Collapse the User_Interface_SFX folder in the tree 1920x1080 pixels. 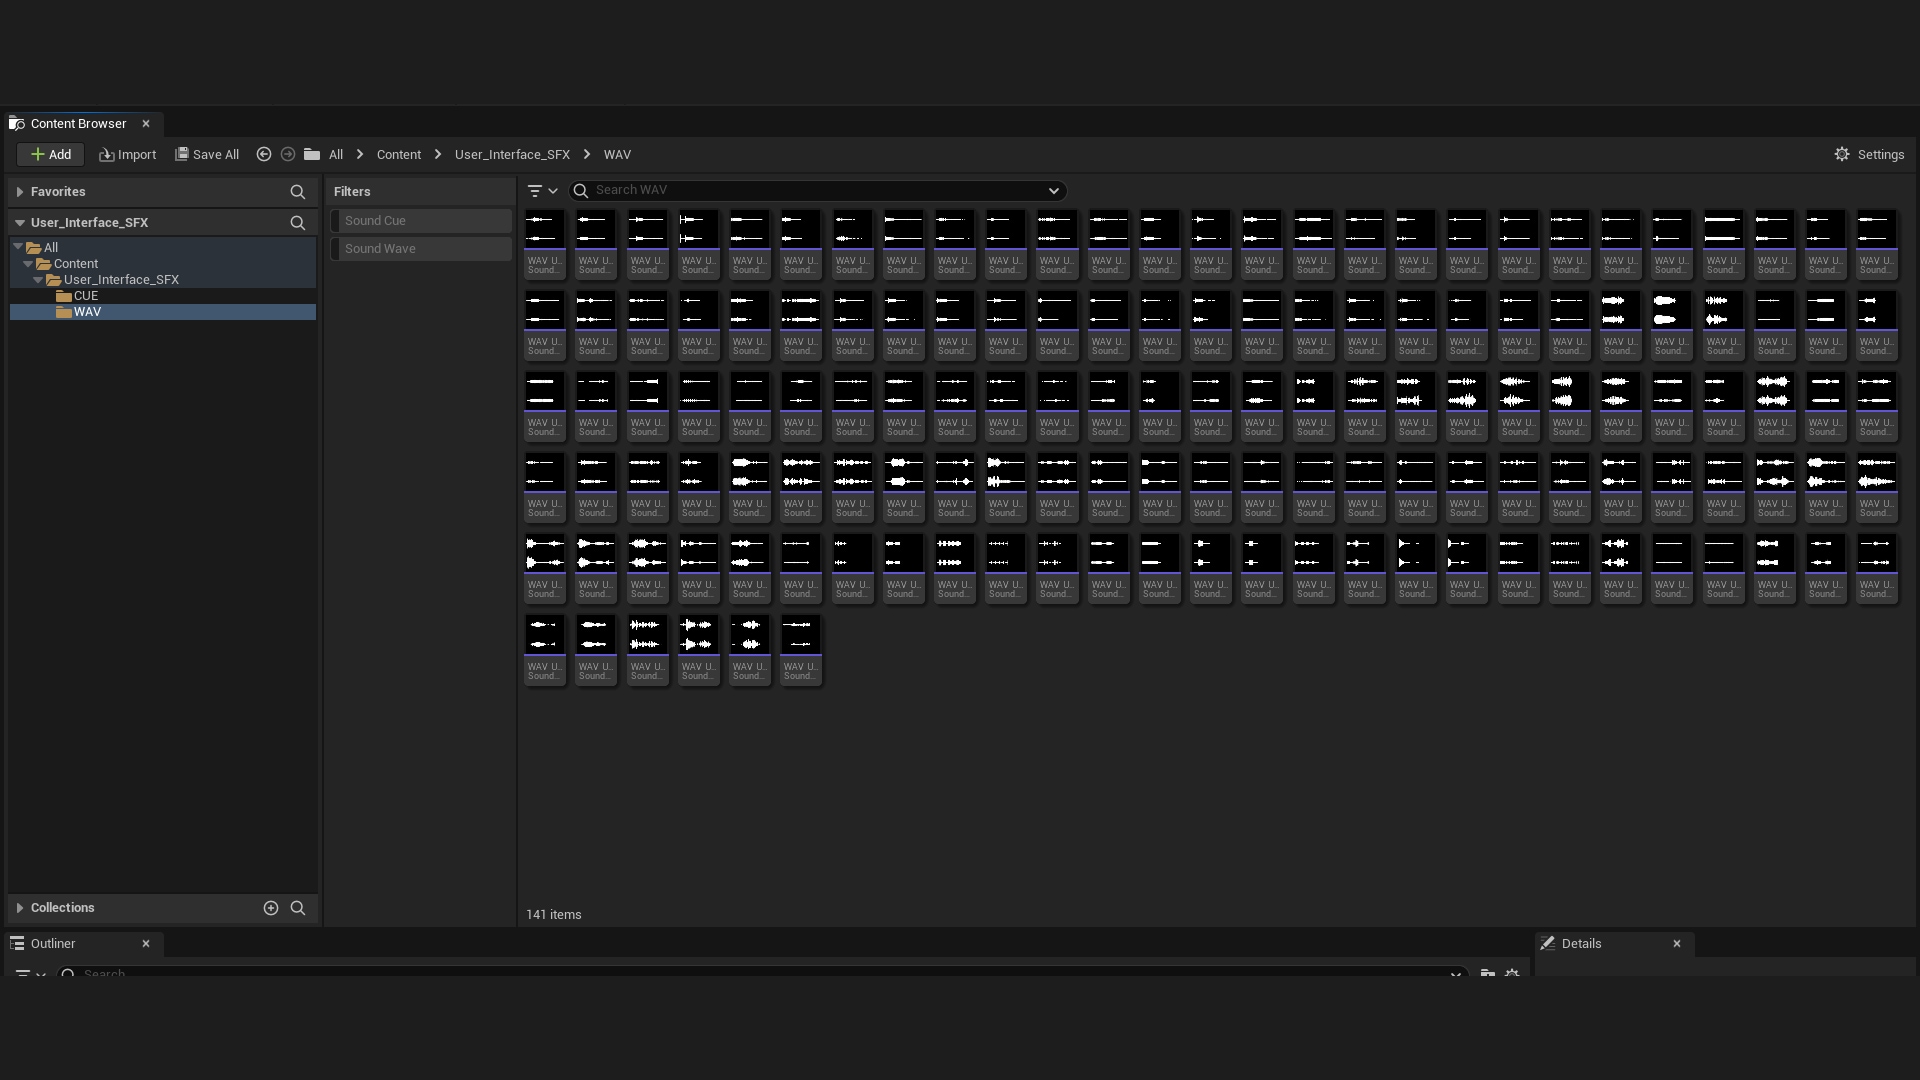point(38,280)
